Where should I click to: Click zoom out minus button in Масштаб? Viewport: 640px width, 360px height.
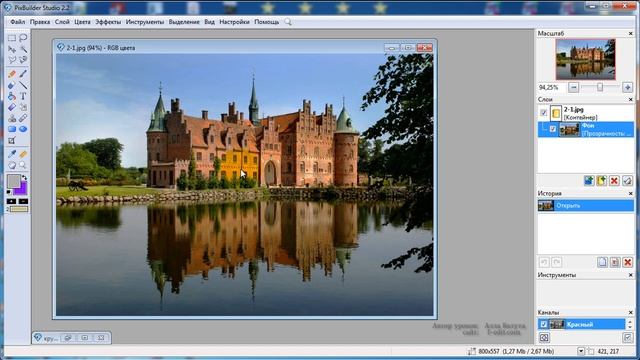pyautogui.click(x=573, y=87)
